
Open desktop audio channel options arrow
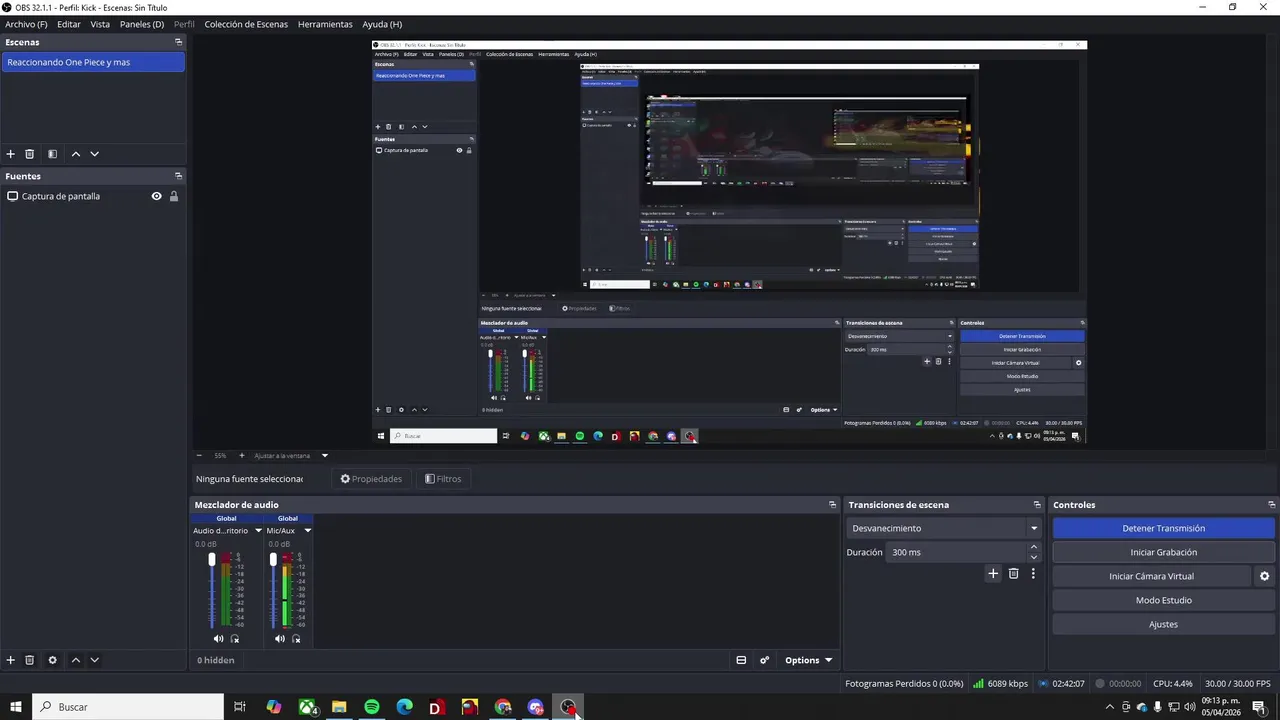click(x=258, y=531)
